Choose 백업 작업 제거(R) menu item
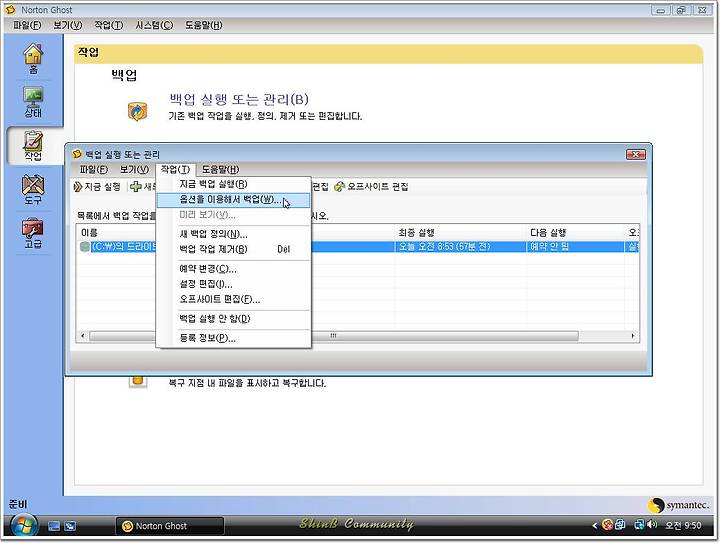The width and height of the screenshot is (720, 543). click(234, 250)
